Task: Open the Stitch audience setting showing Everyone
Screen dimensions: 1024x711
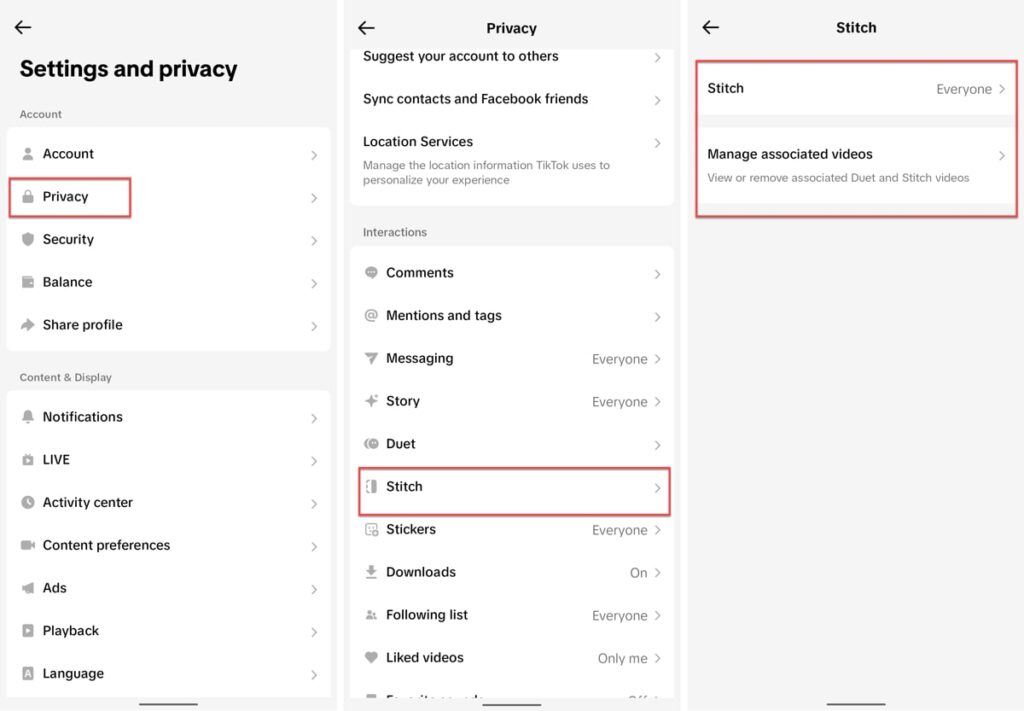Action: (856, 89)
